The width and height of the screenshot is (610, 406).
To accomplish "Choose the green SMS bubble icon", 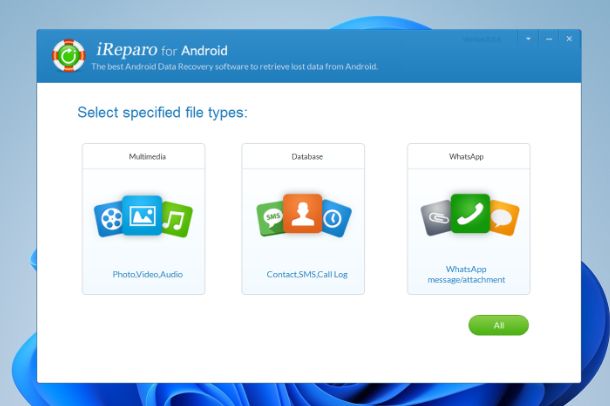I will pos(271,218).
